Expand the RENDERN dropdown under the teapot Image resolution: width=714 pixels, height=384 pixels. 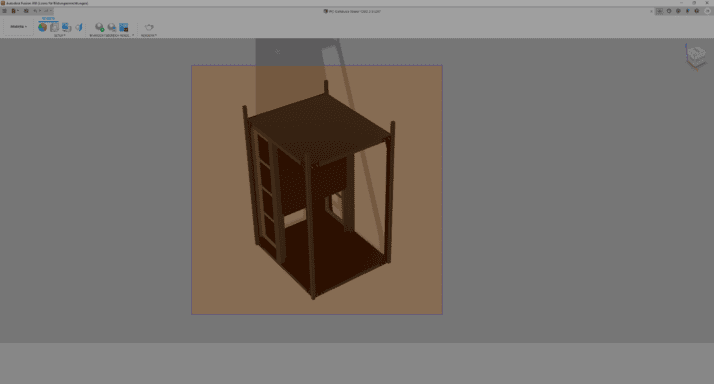149,35
